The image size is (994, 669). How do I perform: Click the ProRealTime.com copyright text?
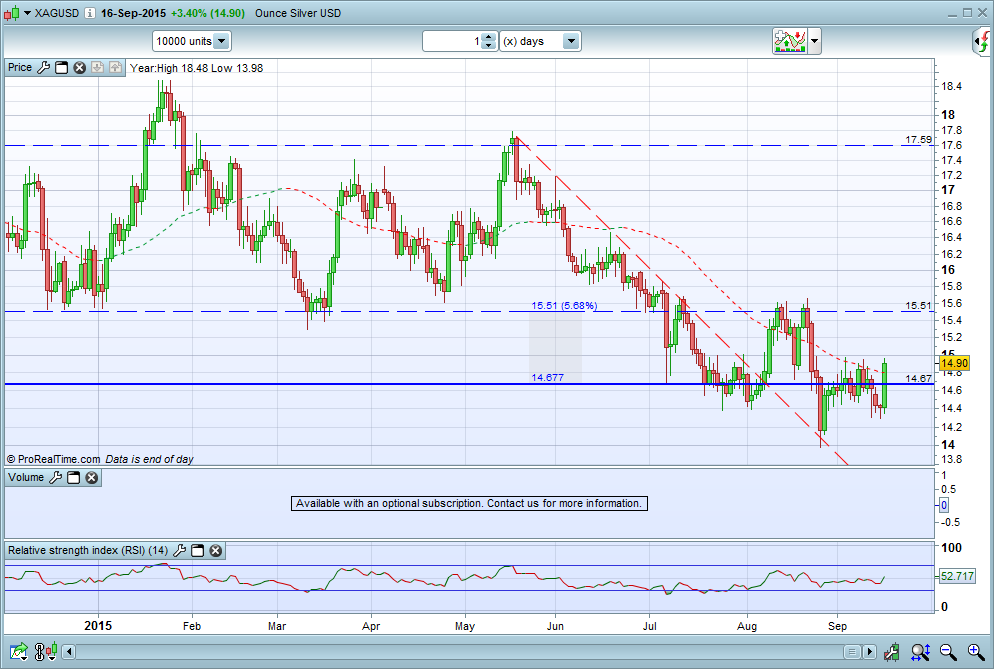pyautogui.click(x=53, y=459)
